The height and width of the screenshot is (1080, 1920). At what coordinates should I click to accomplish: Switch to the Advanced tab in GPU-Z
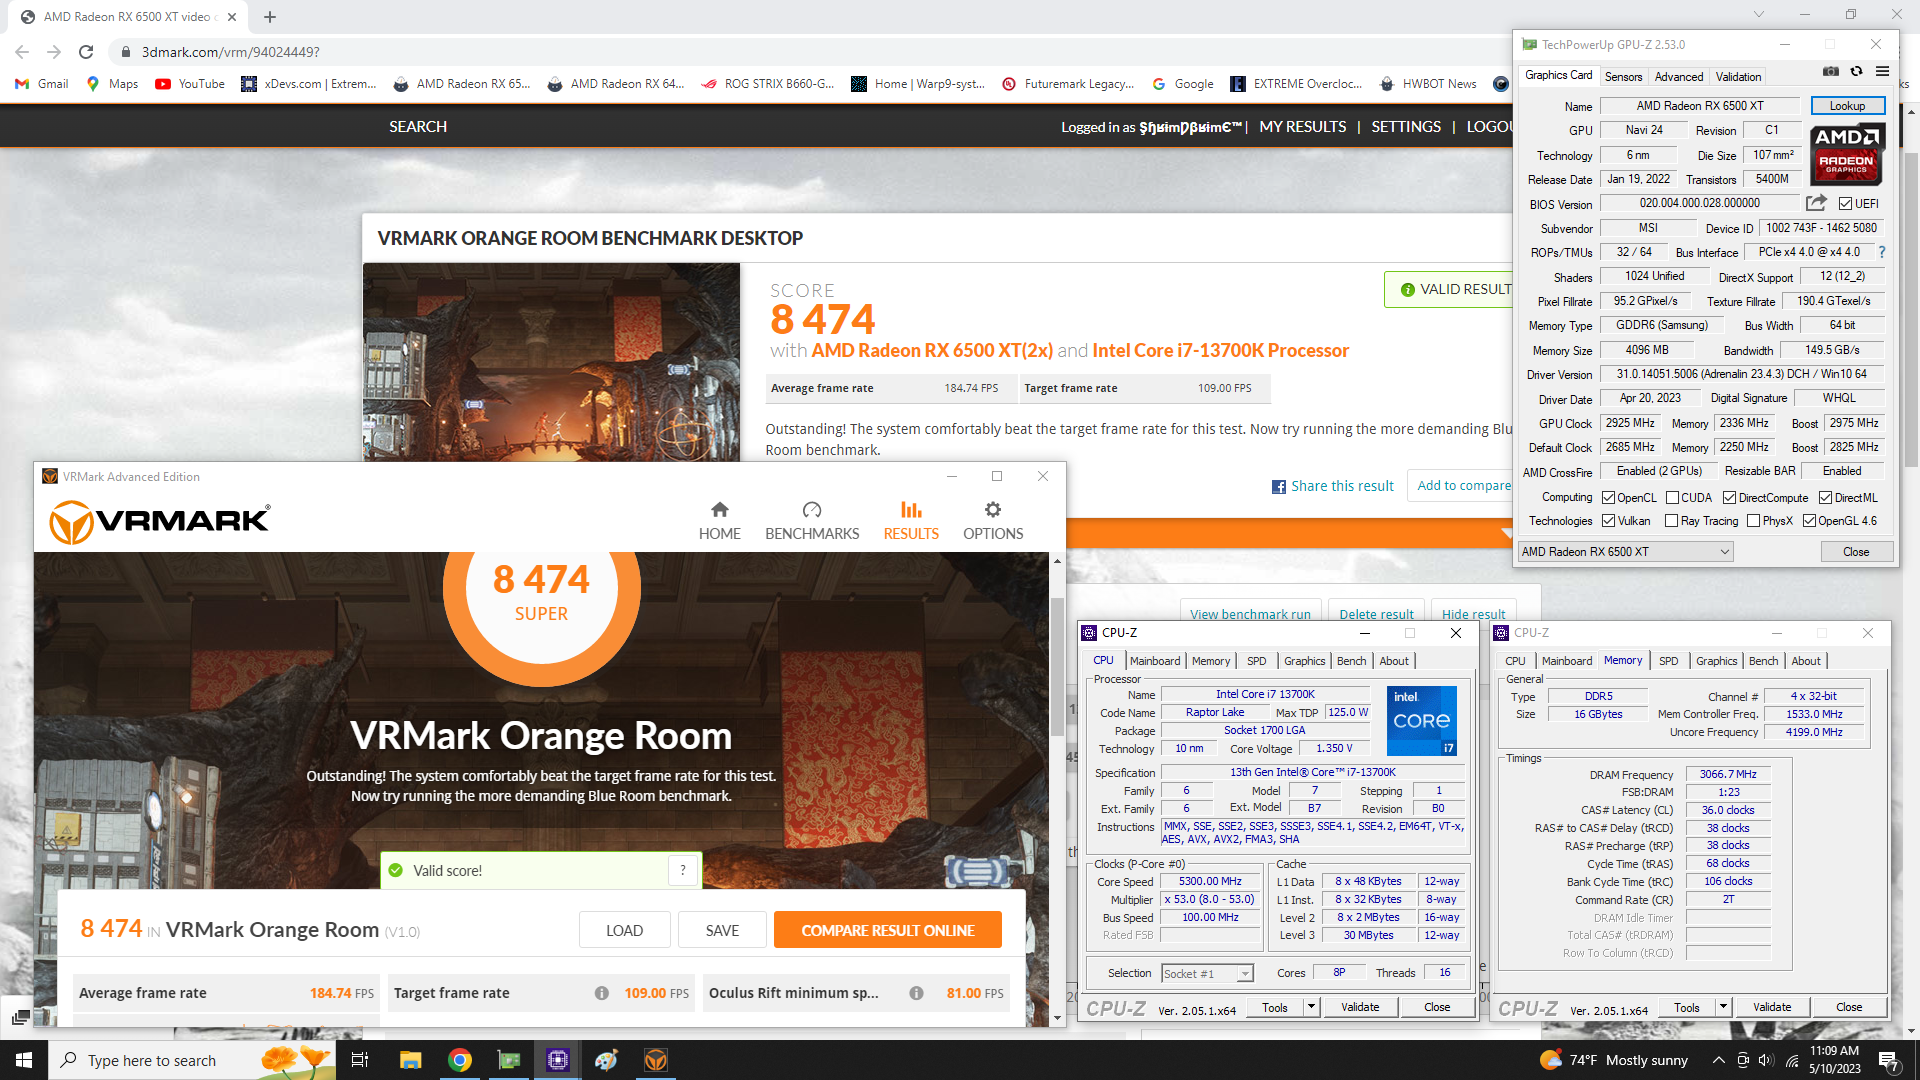coord(1679,77)
